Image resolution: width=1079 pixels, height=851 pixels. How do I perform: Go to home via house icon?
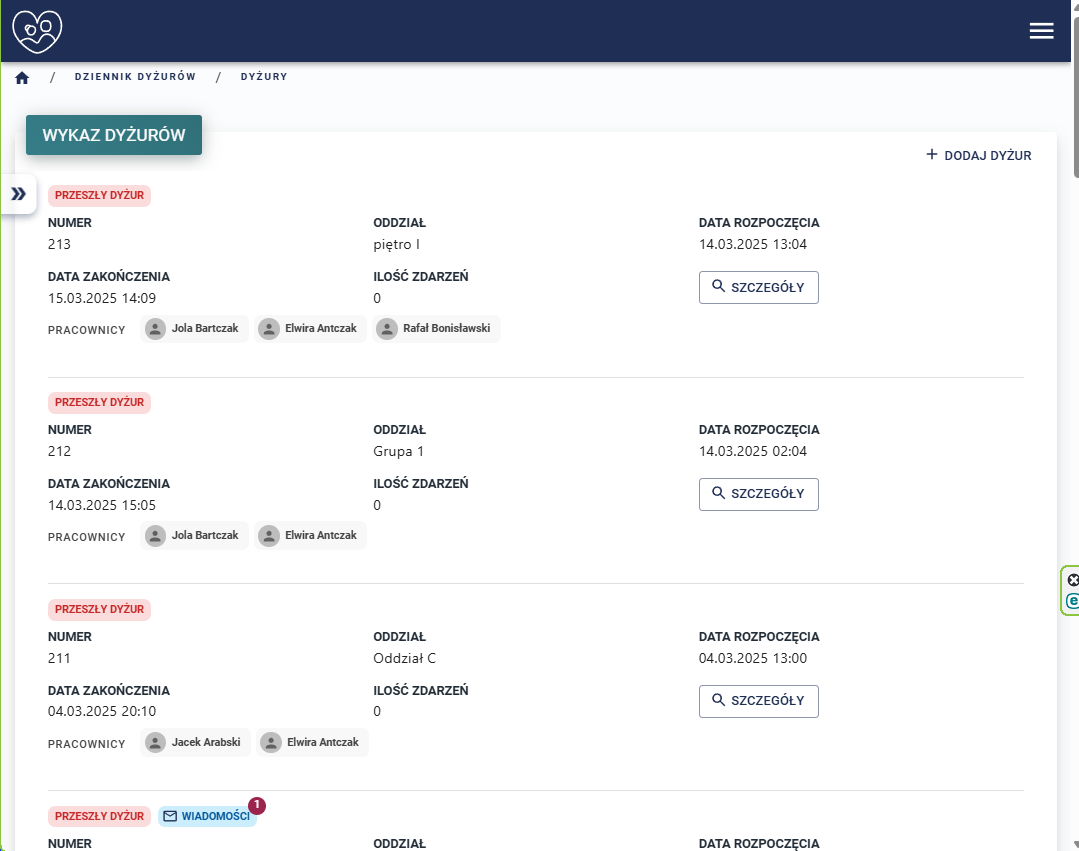click(22, 77)
